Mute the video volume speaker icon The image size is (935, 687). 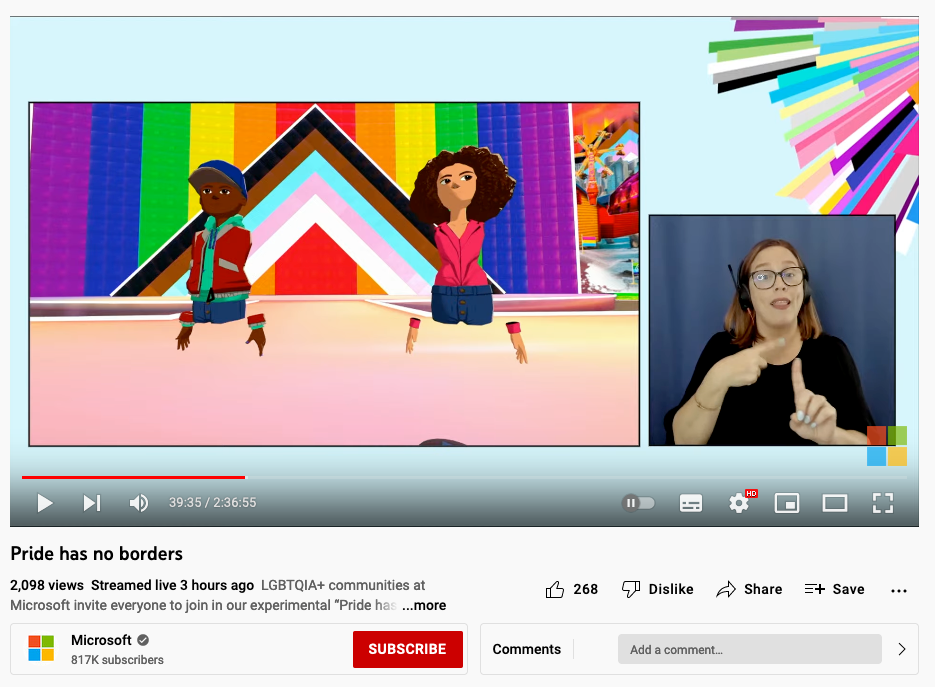click(x=139, y=503)
